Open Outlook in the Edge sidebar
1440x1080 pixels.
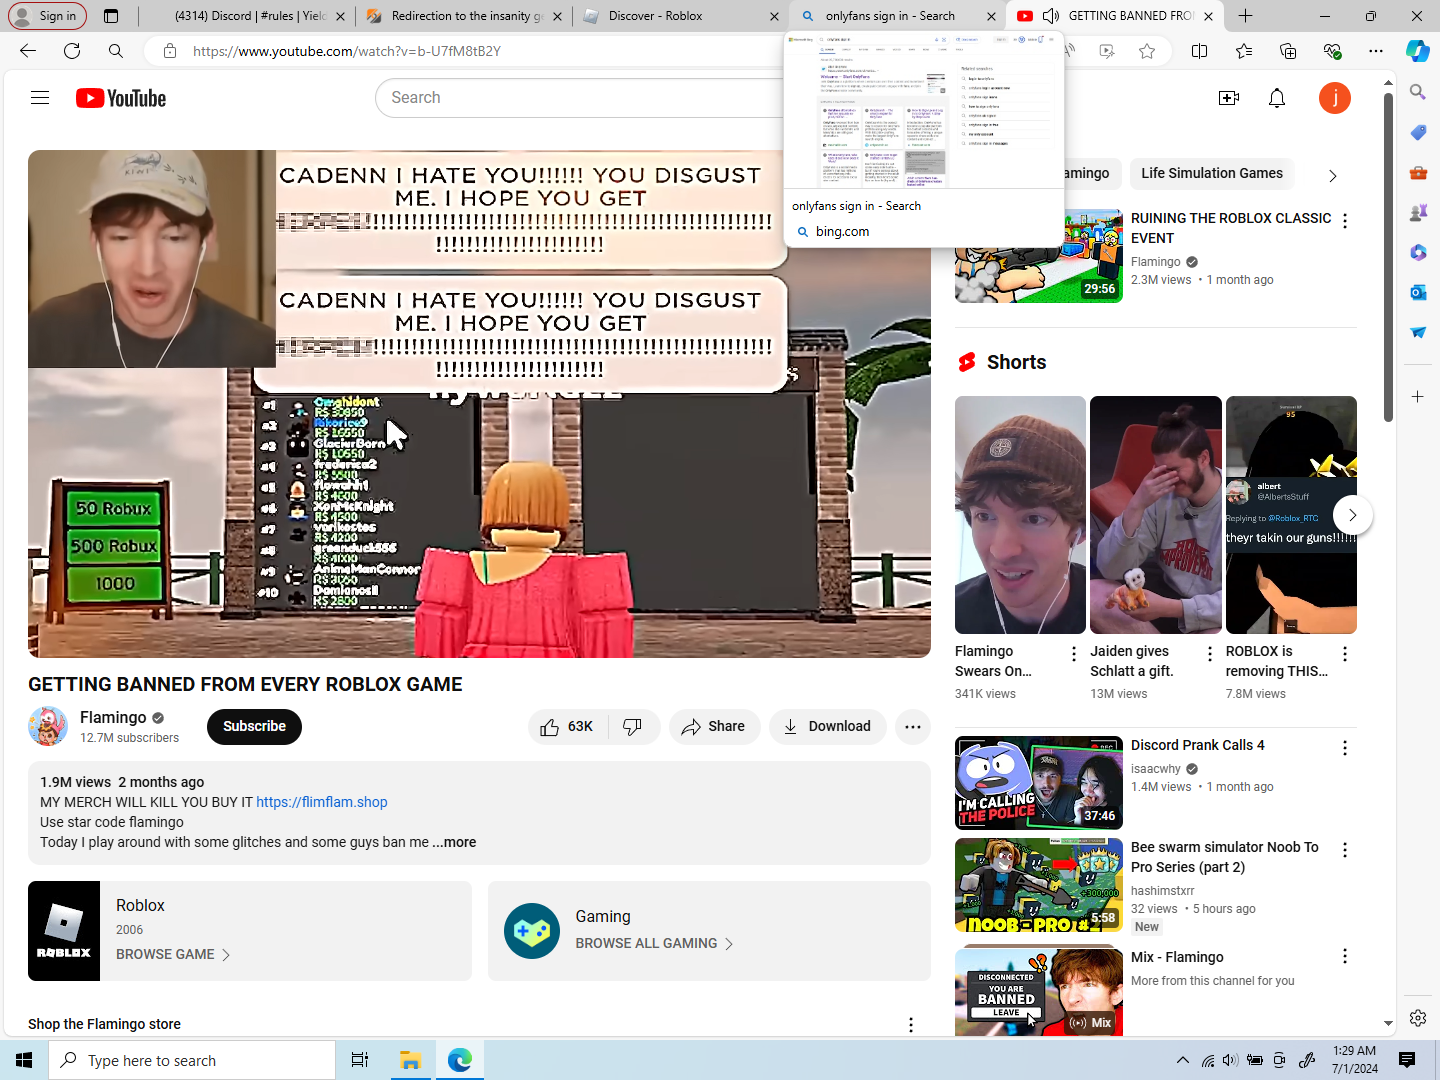coord(1418,292)
